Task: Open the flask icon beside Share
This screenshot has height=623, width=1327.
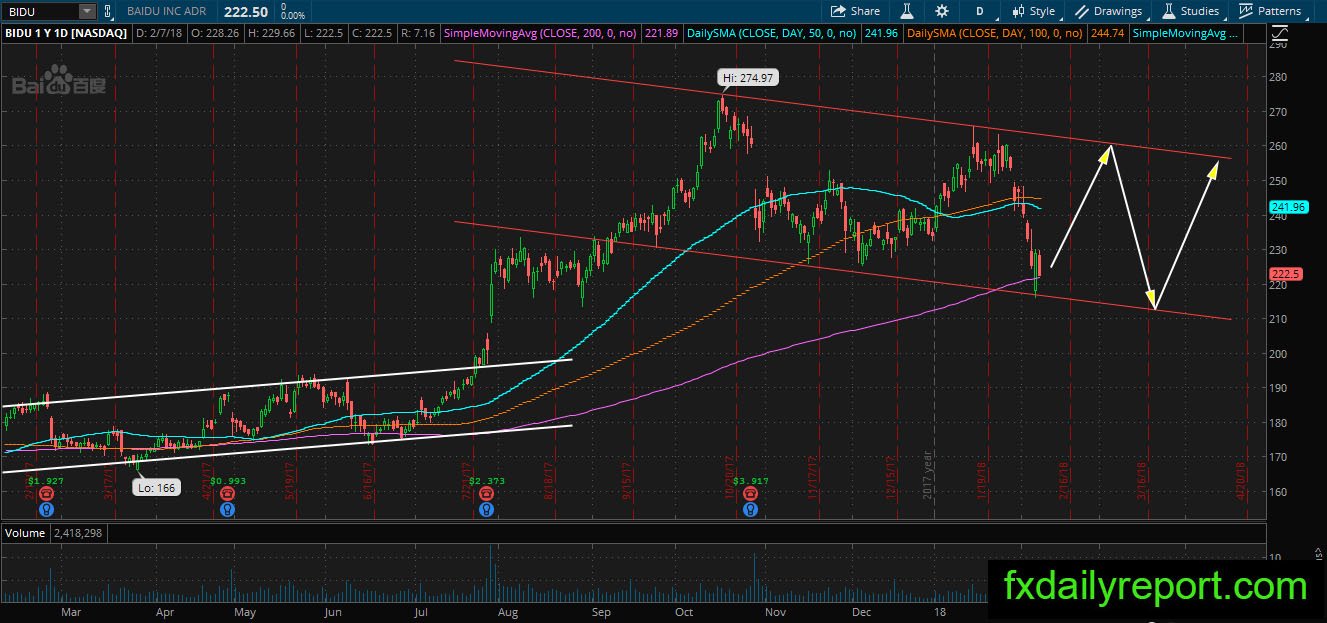Action: click(907, 11)
